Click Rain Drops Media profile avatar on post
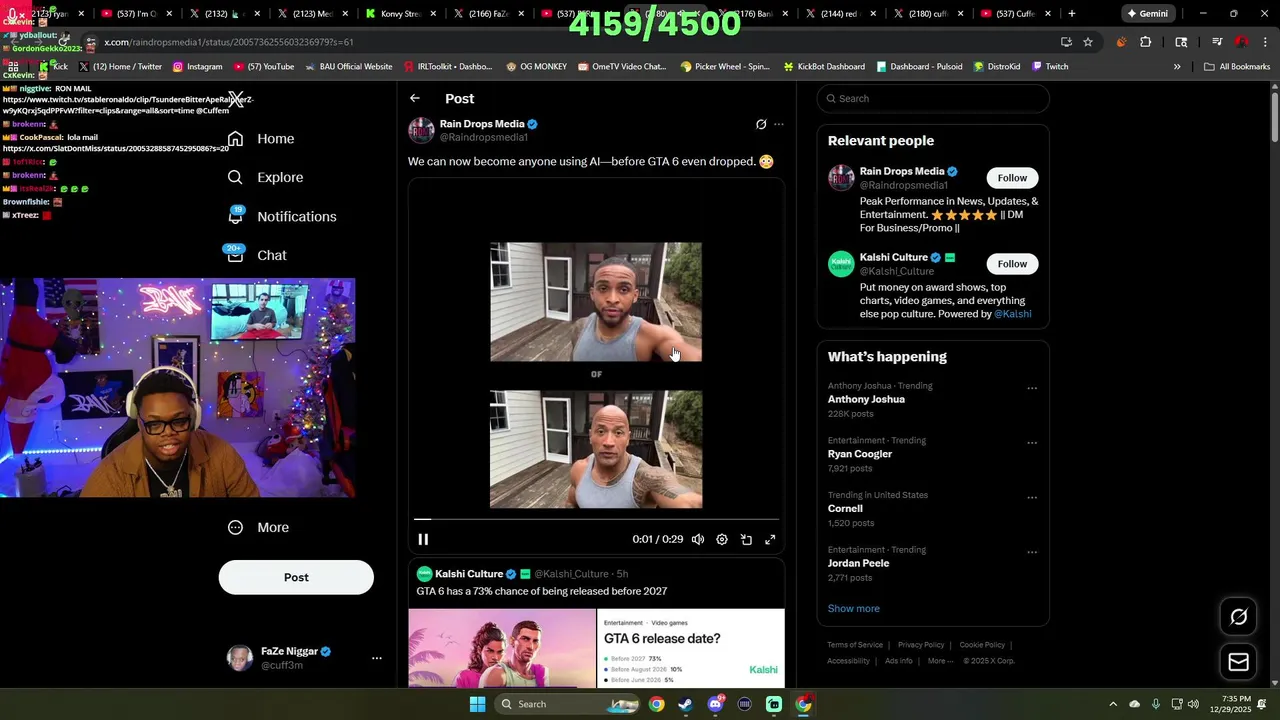The height and width of the screenshot is (720, 1280). click(x=421, y=130)
